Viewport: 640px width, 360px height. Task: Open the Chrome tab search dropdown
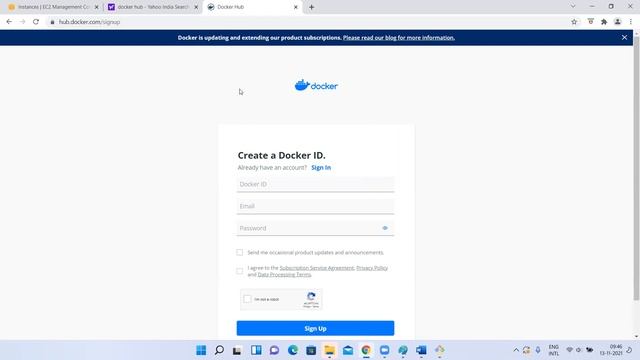[573, 7]
